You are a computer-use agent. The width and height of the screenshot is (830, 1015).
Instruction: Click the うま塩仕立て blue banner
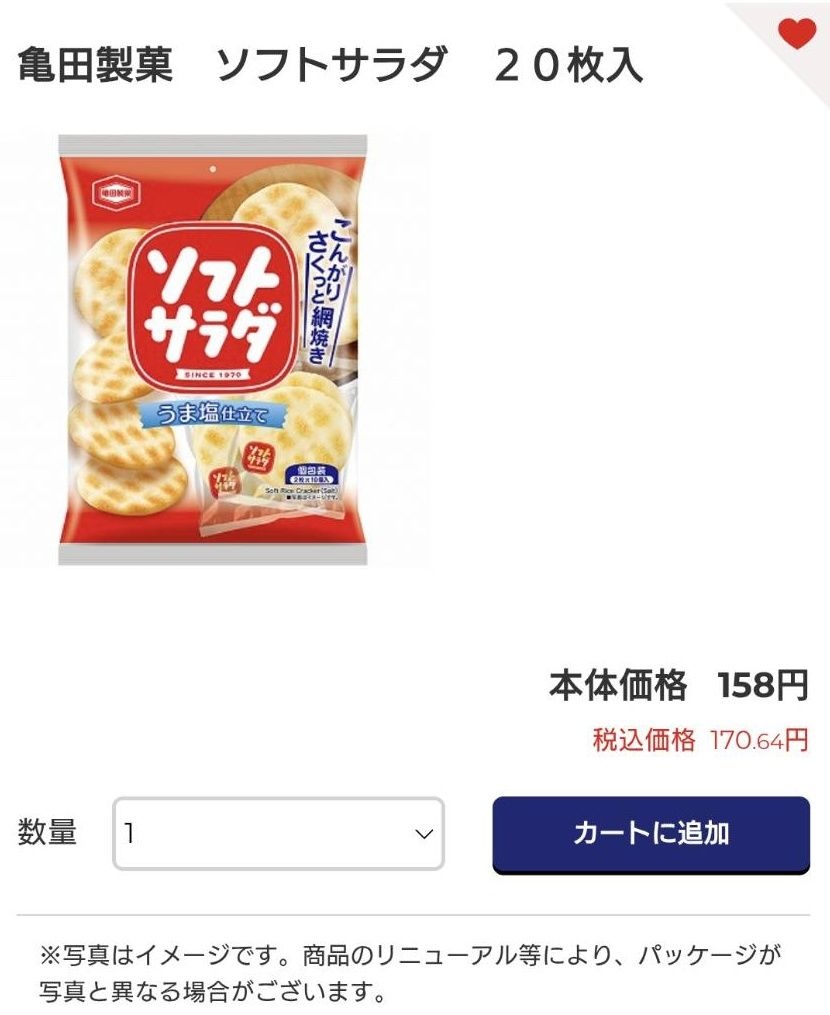212,414
